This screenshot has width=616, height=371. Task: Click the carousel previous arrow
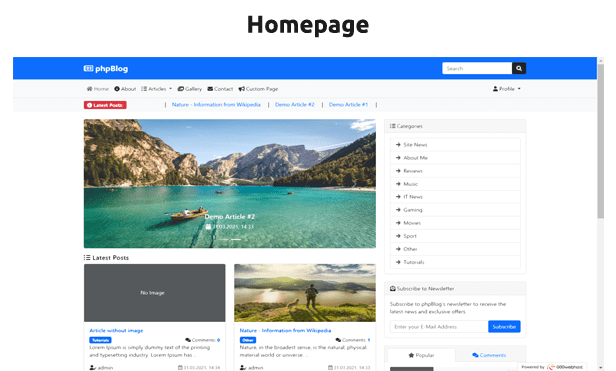tap(105, 184)
